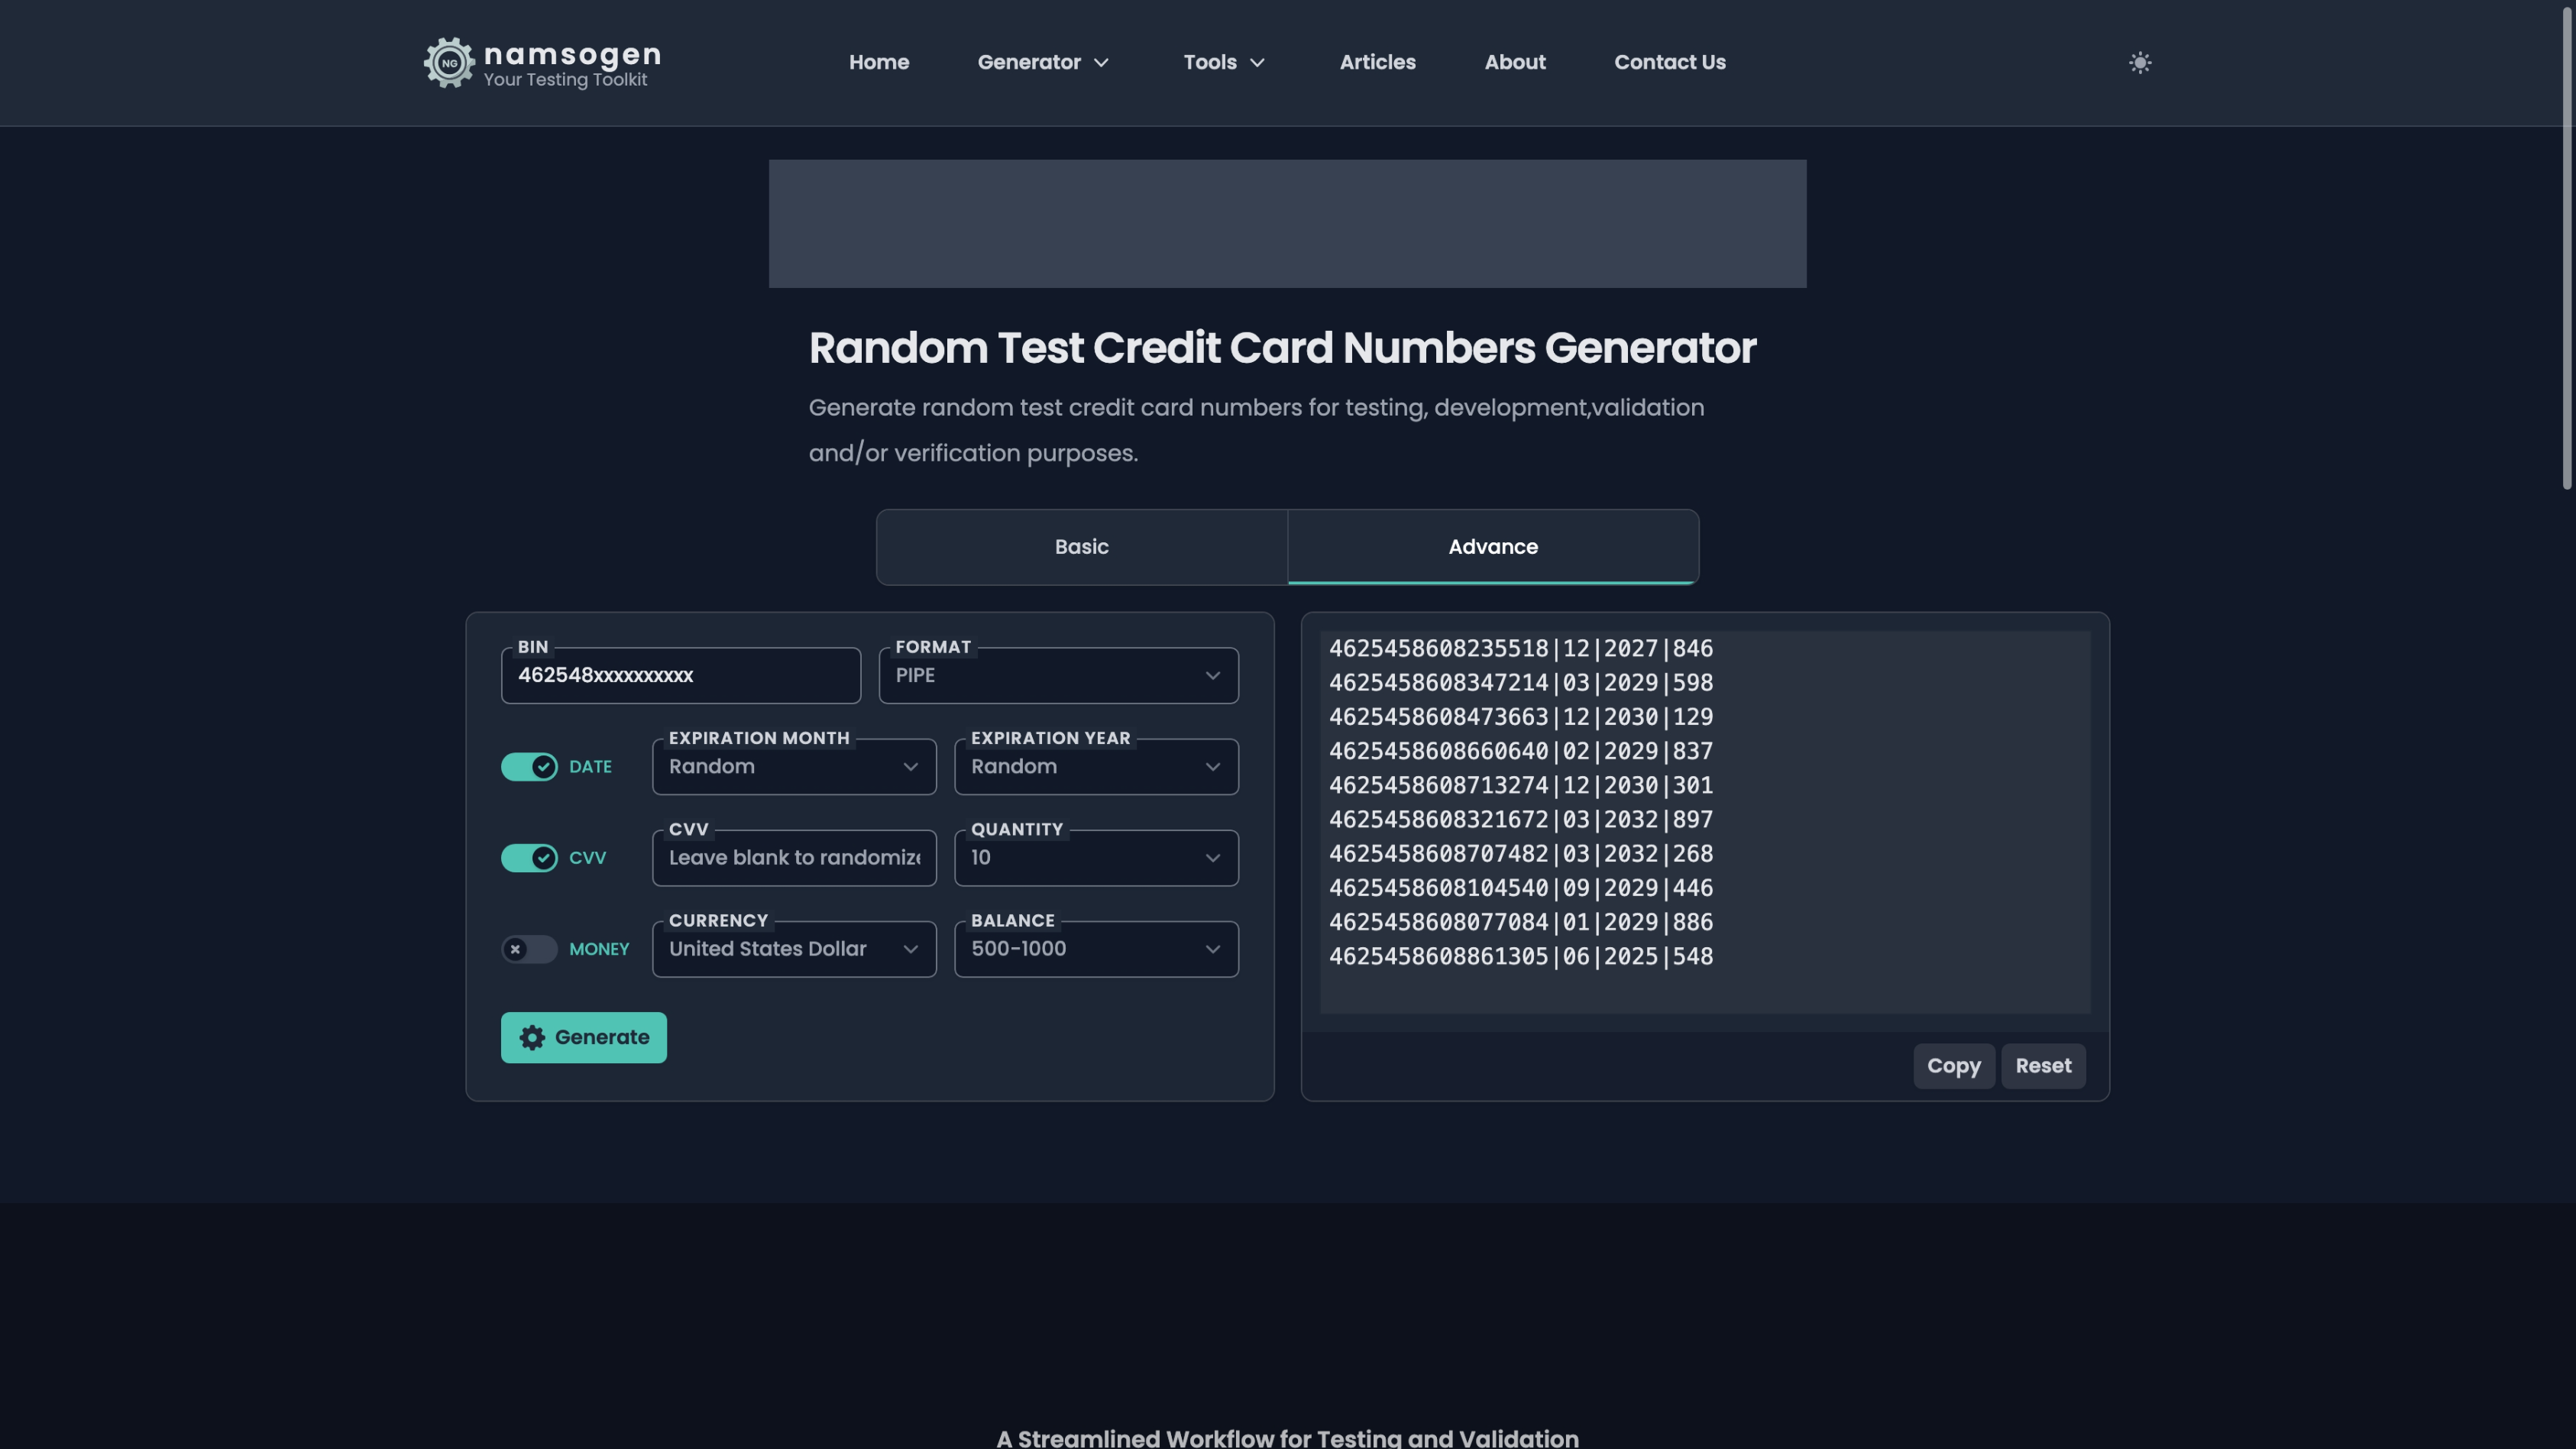2576x1449 pixels.
Task: Open the Currency dropdown United States Dollar
Action: (794, 949)
